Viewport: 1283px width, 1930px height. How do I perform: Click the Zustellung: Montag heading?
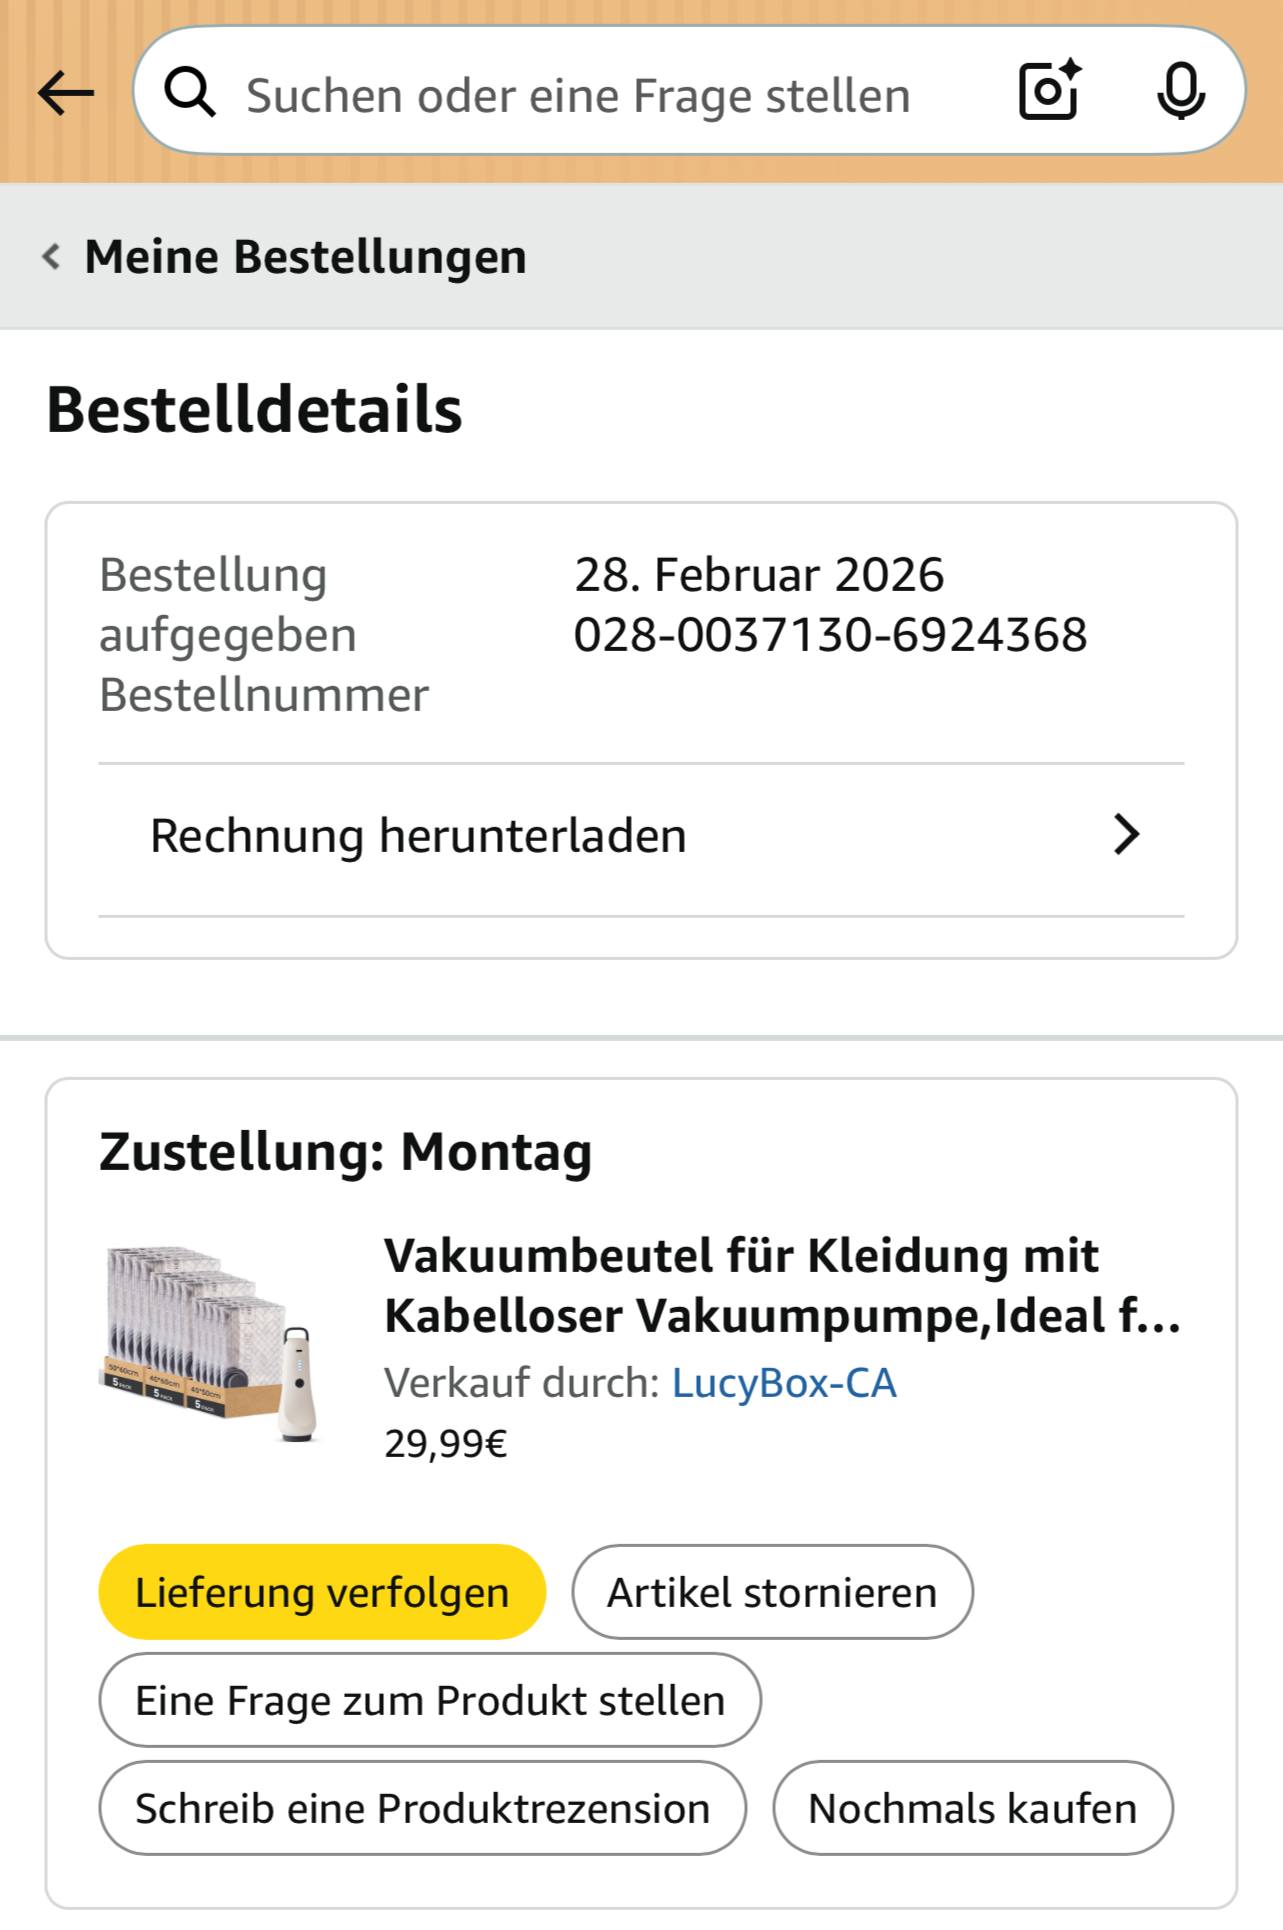click(345, 1151)
